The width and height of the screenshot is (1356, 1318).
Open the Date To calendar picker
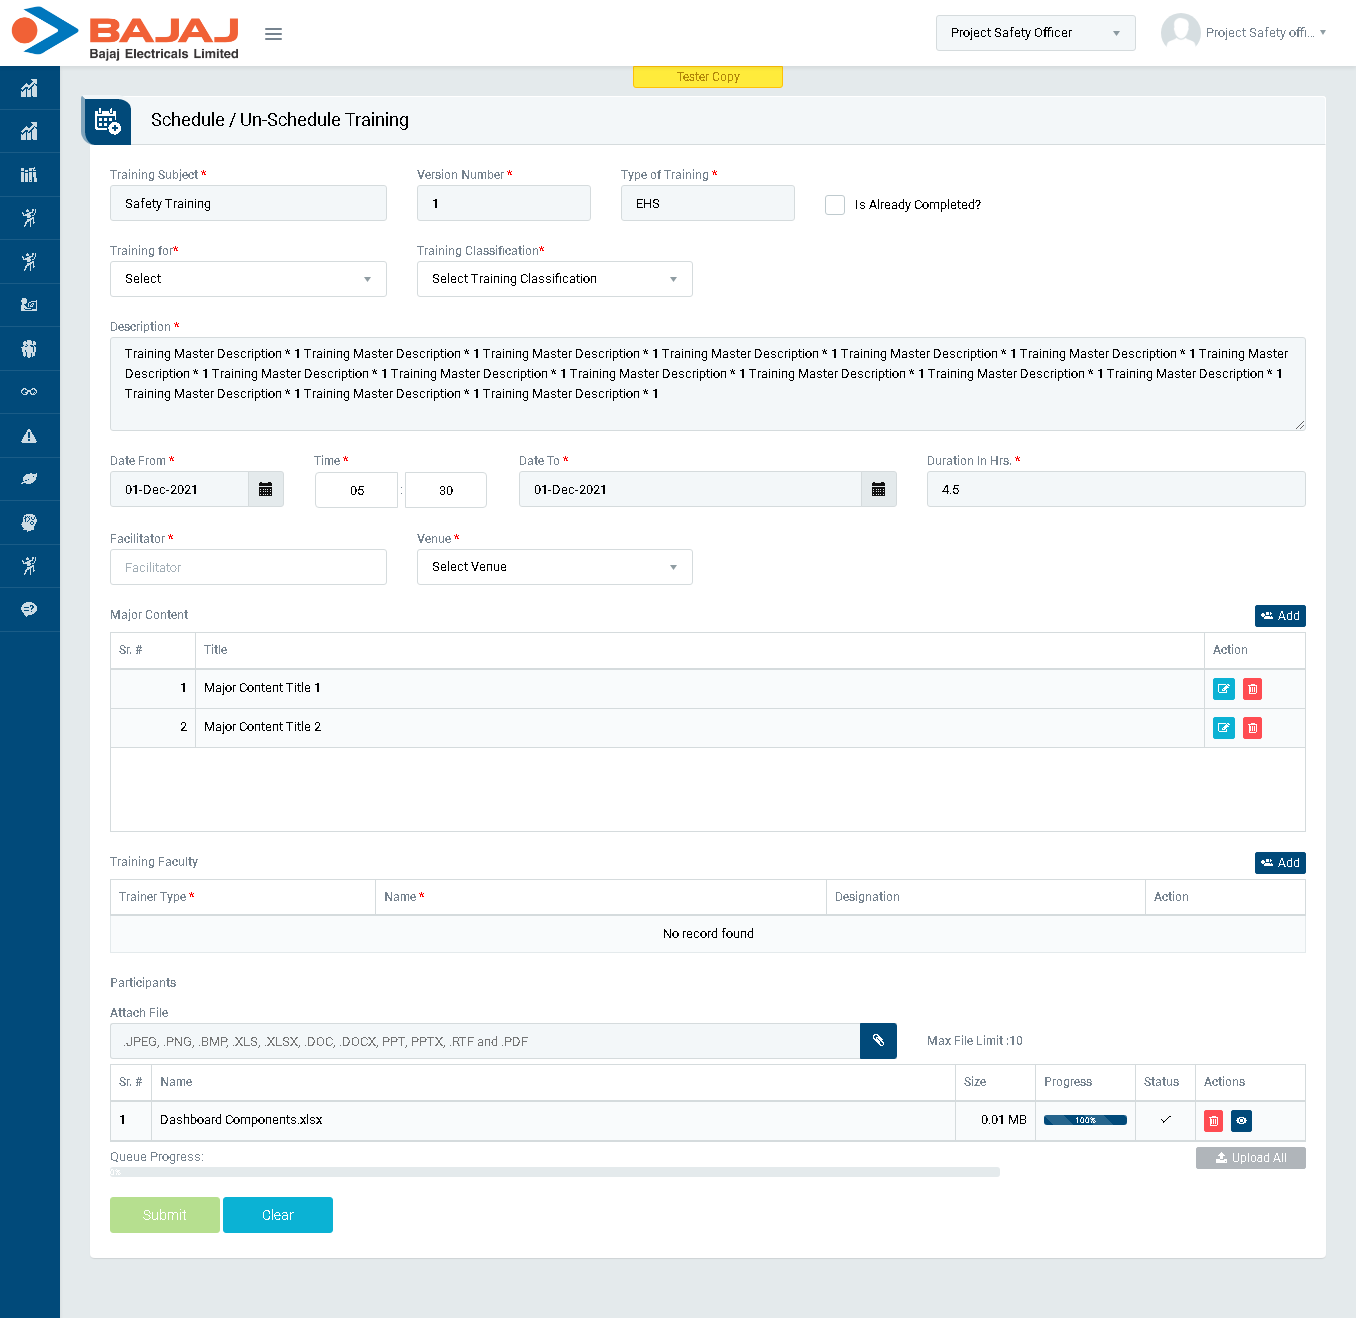[x=878, y=489]
